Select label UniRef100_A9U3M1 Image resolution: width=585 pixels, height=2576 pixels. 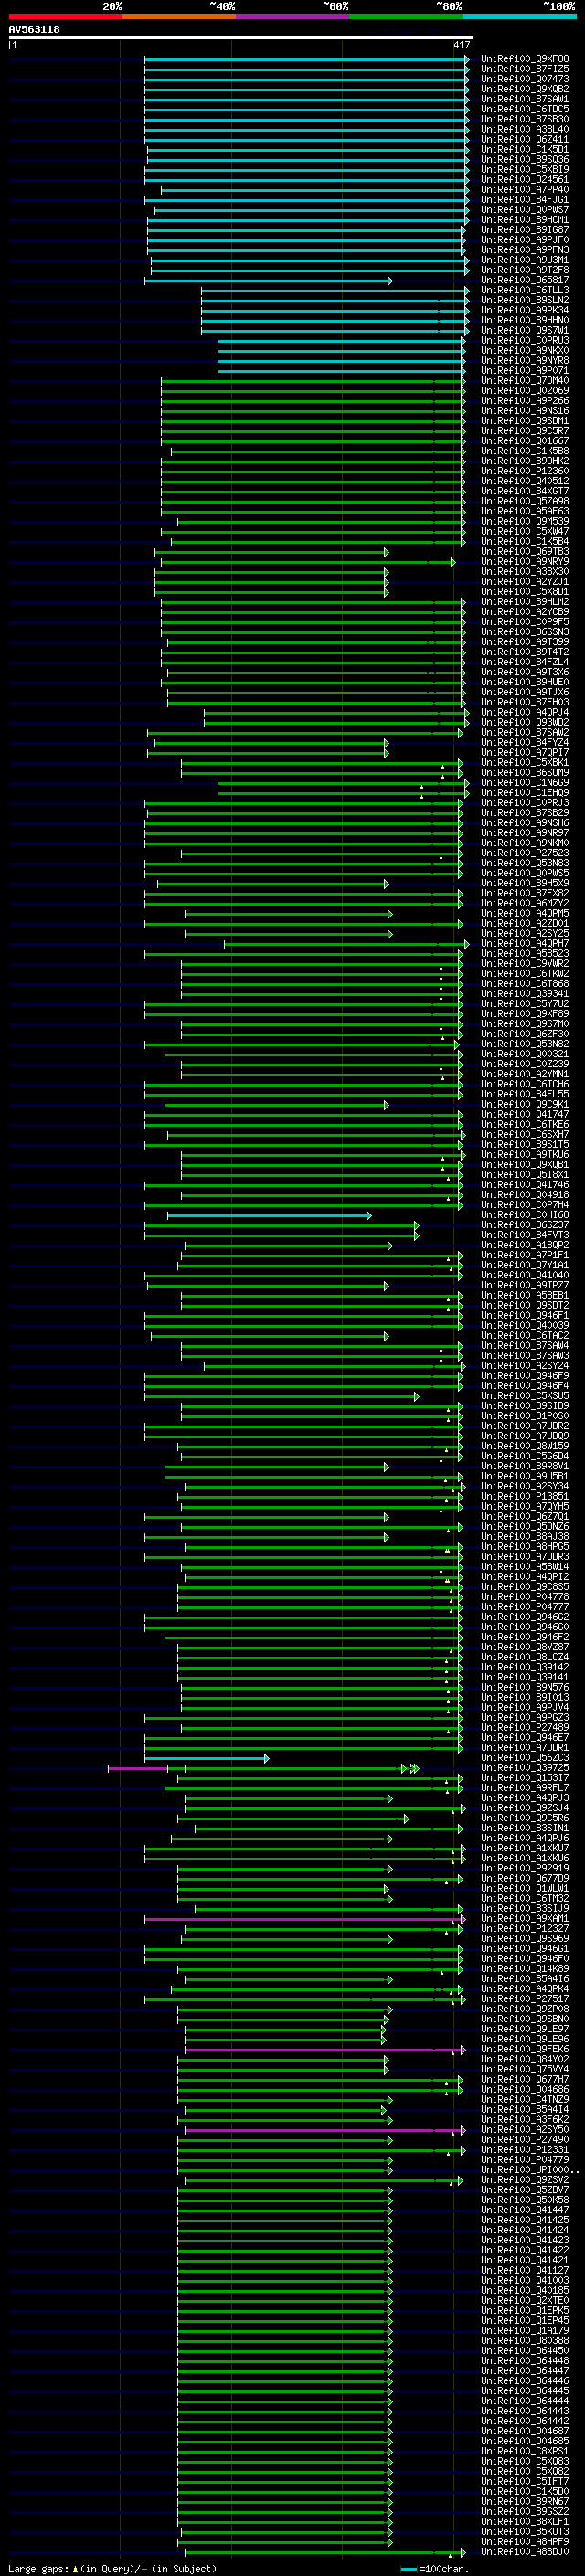524,260
